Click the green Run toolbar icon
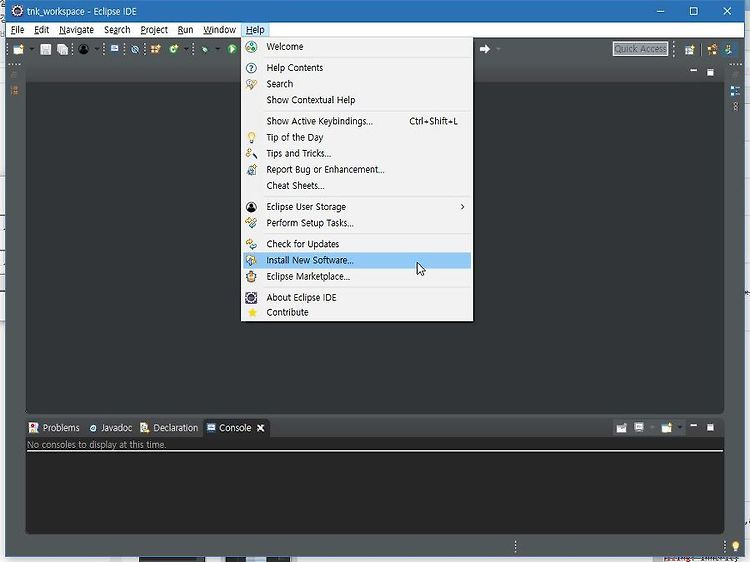The height and width of the screenshot is (562, 750). [x=232, y=49]
